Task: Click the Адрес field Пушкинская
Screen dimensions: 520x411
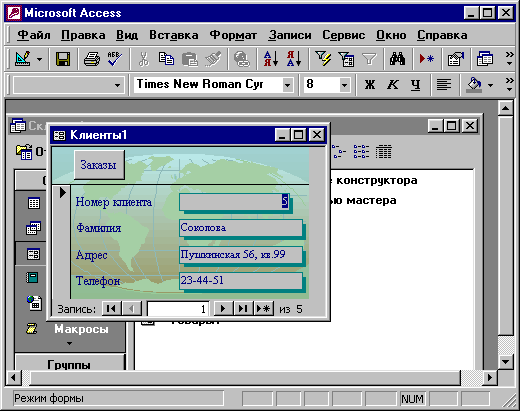Action: 241,255
